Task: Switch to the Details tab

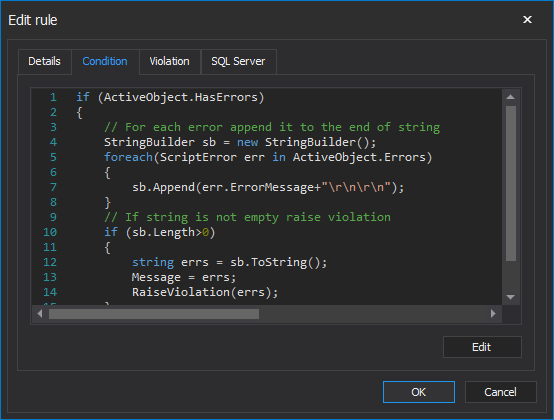Action: pos(45,61)
